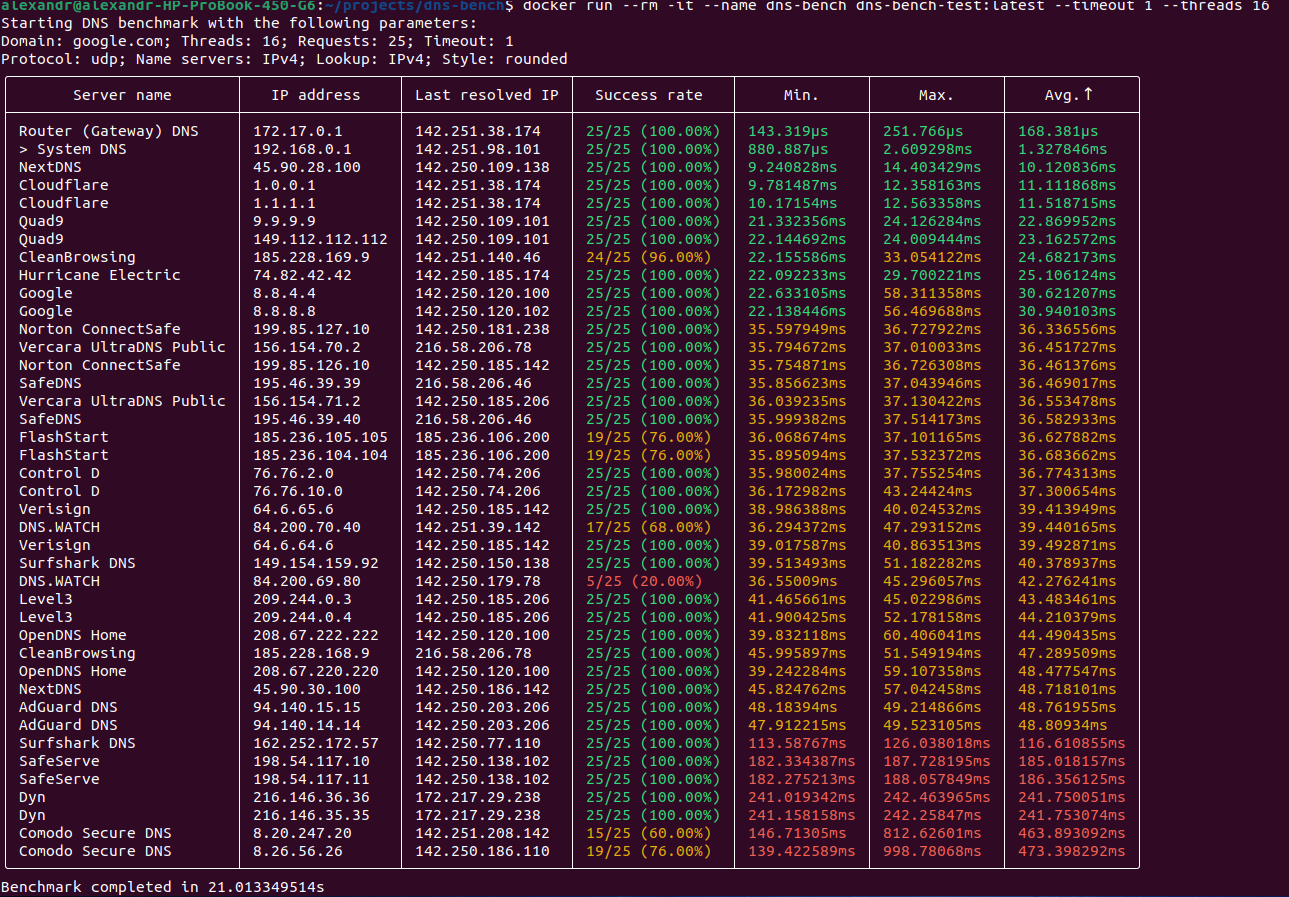Click CleanBrowsing IP address 185.228.169.9
Image resolution: width=1289 pixels, height=897 pixels.
(x=311, y=257)
